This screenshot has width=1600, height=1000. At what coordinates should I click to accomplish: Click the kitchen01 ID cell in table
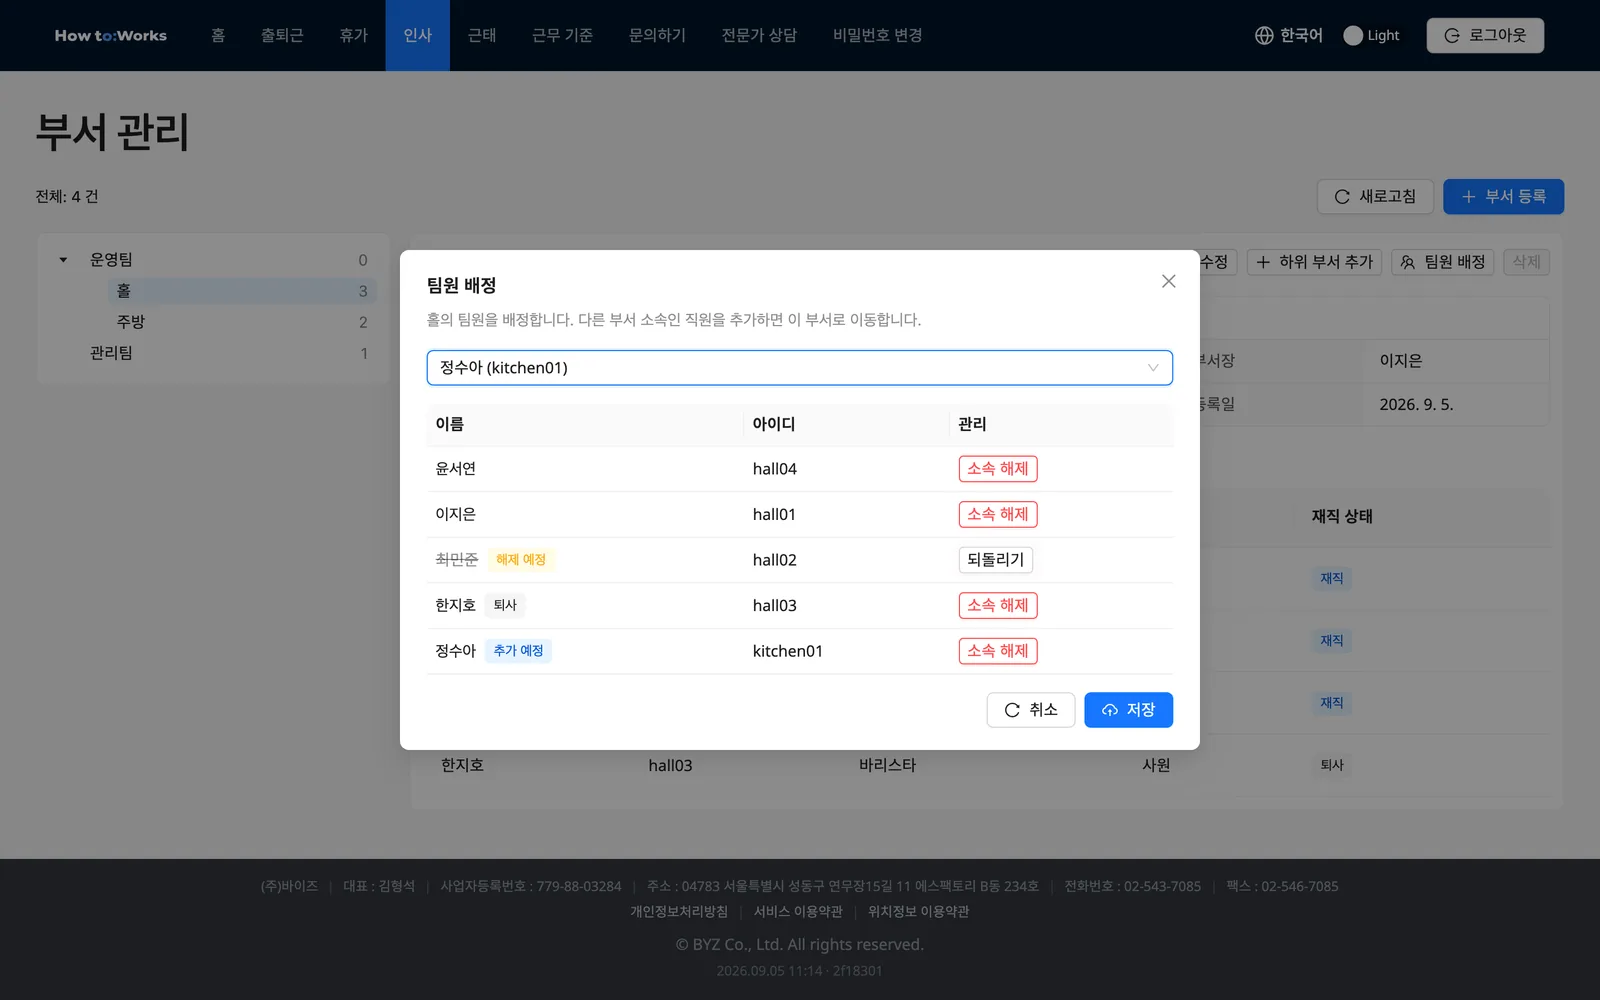(788, 651)
